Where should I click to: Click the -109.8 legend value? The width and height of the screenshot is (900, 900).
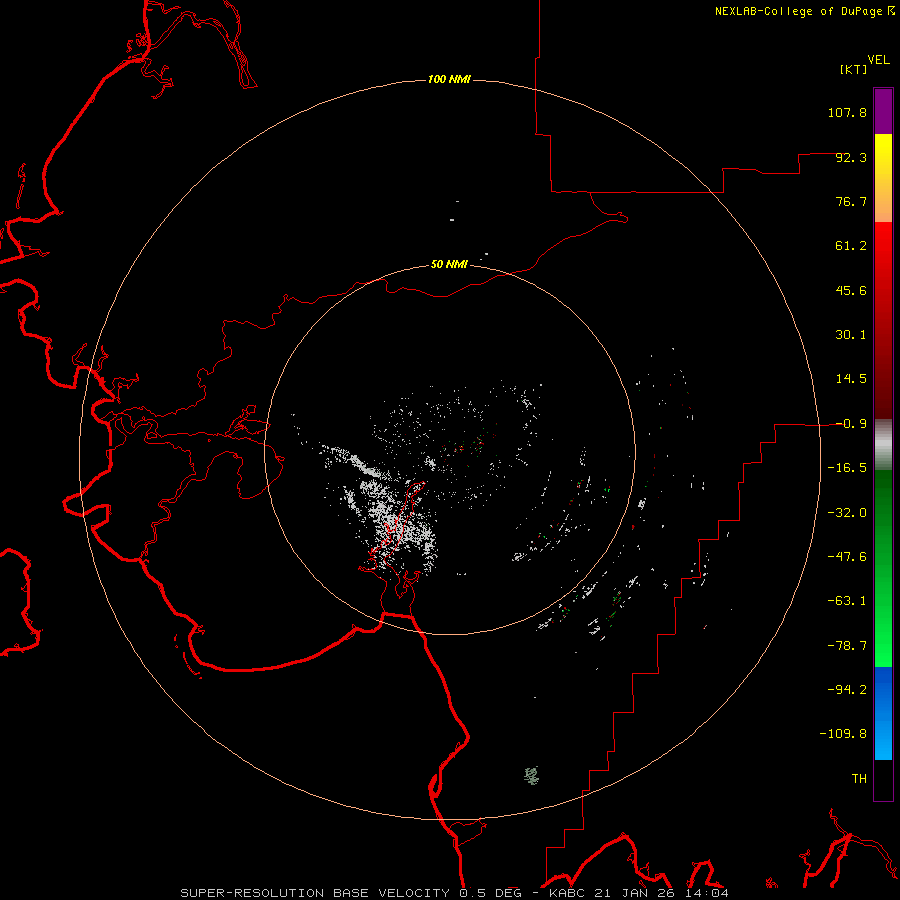tap(843, 734)
